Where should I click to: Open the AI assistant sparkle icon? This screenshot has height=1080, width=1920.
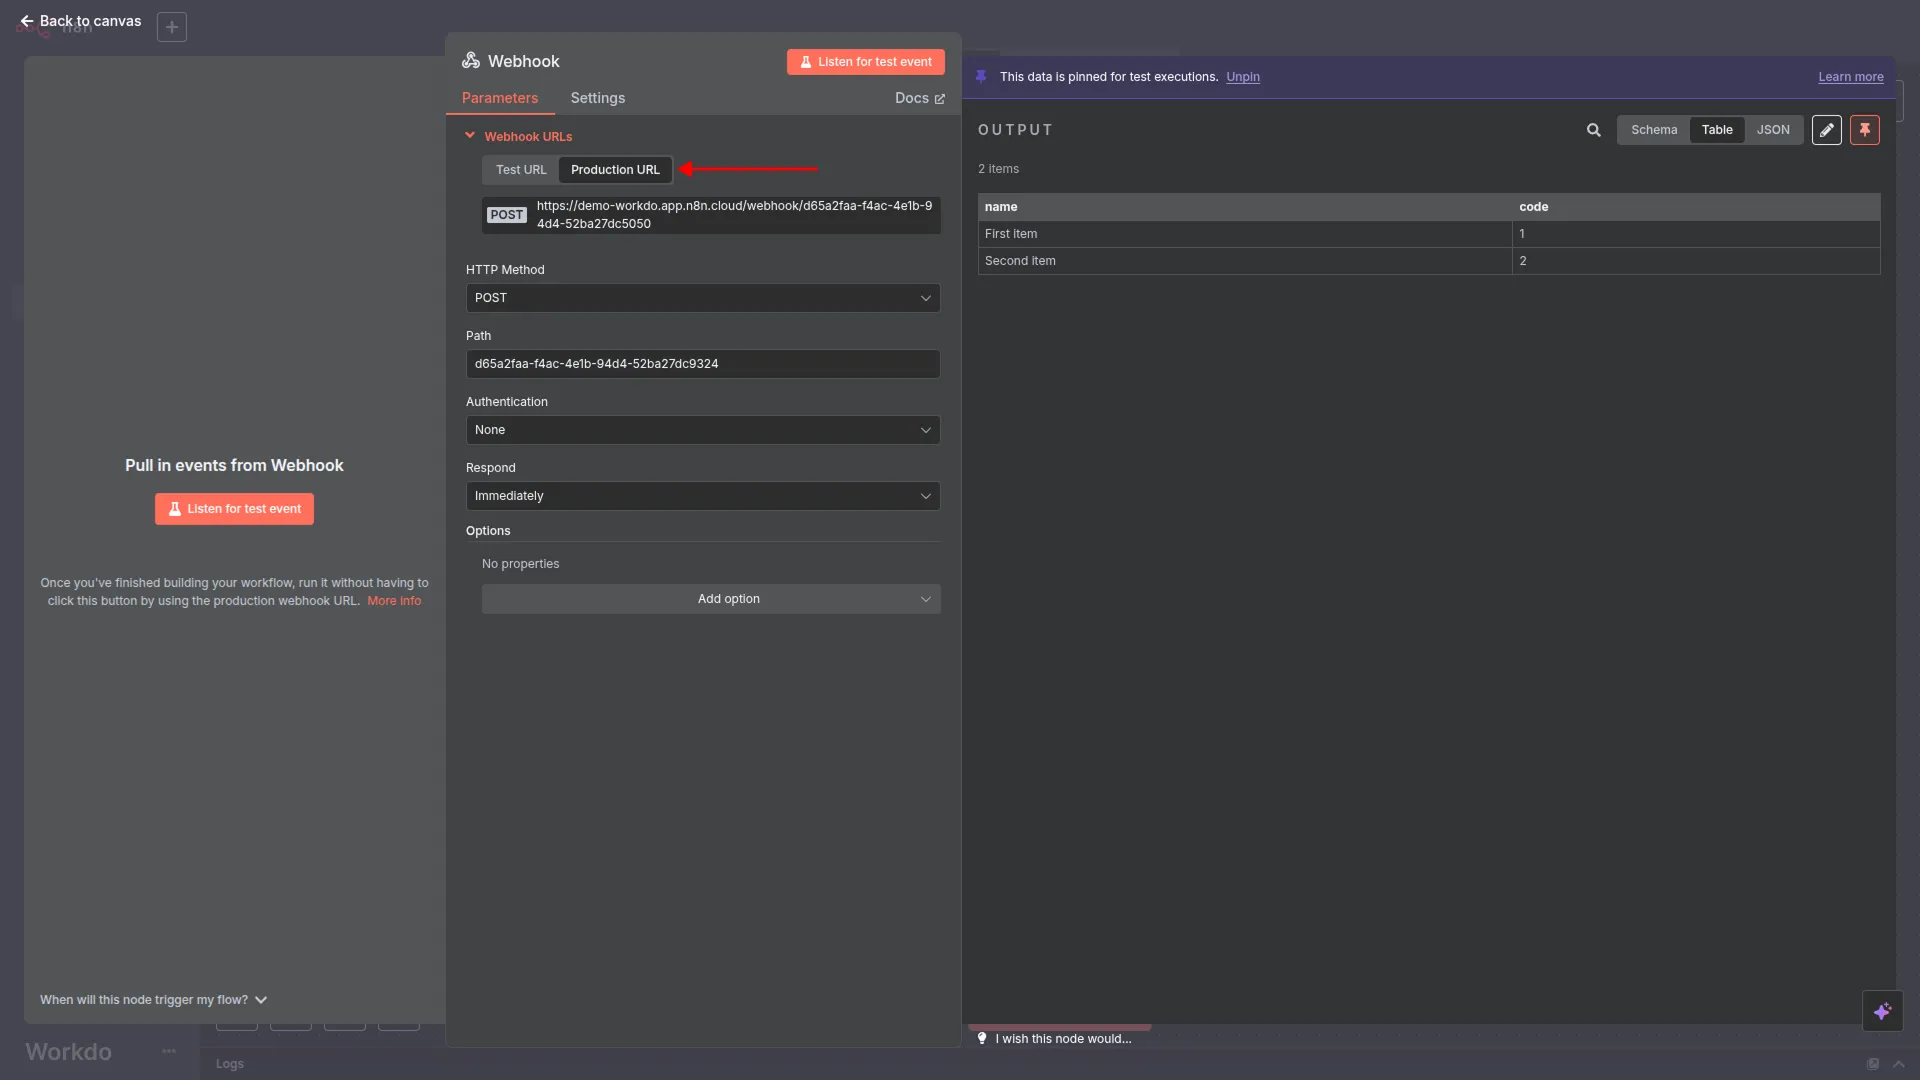click(x=1882, y=1011)
